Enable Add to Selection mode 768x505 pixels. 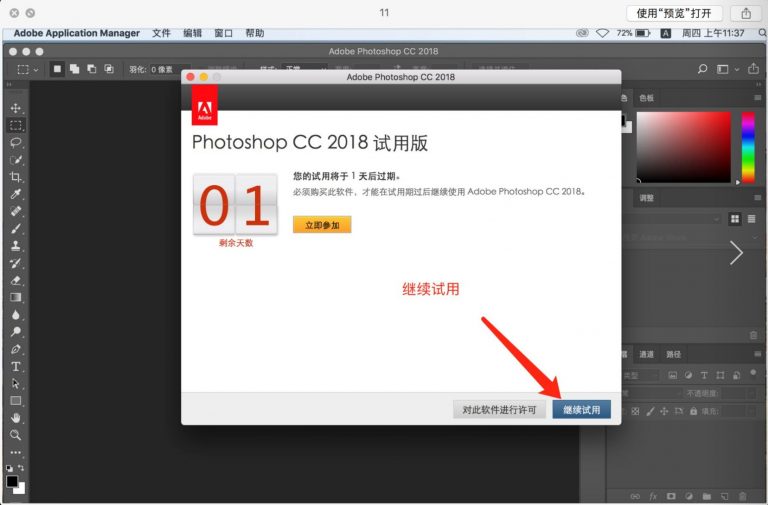74,69
